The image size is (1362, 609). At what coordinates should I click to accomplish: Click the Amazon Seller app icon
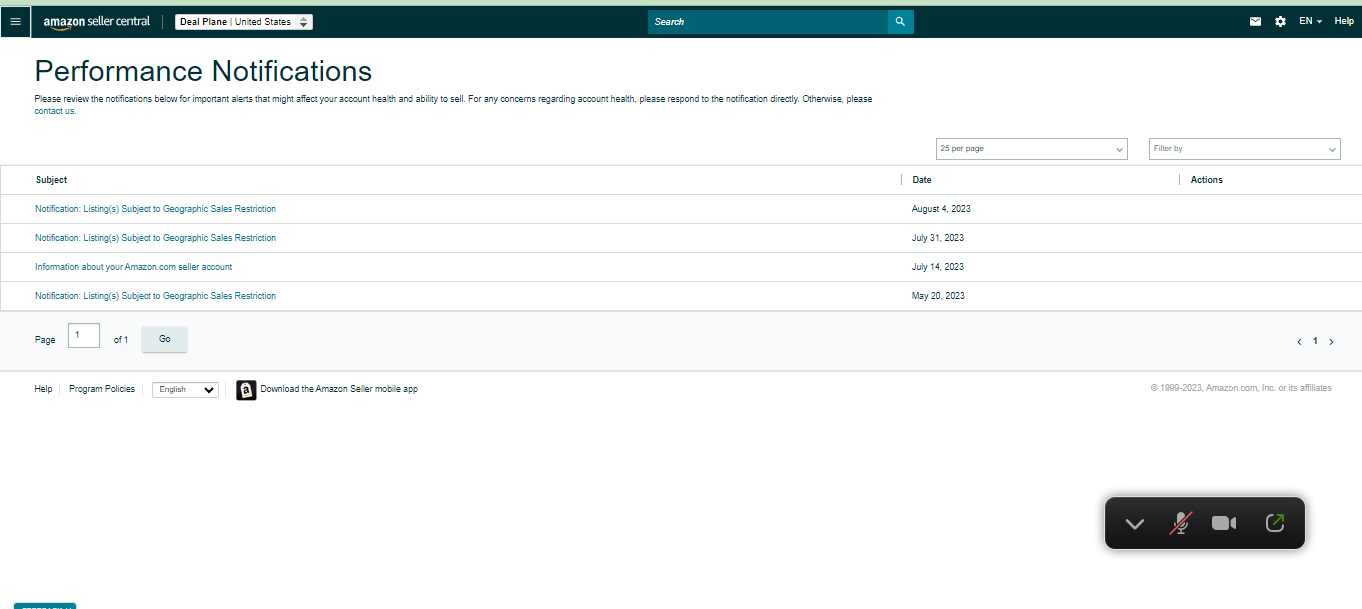click(246, 390)
